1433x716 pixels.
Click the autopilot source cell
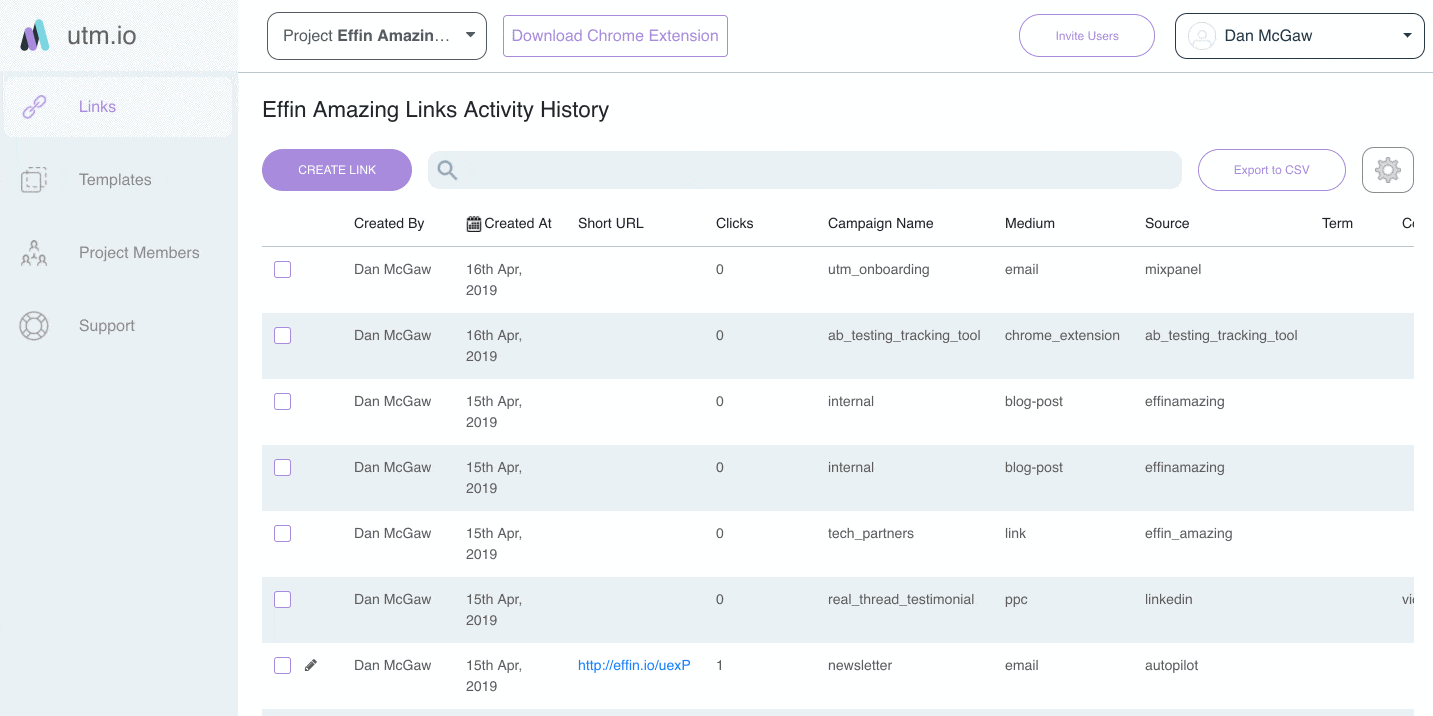[x=1172, y=665]
